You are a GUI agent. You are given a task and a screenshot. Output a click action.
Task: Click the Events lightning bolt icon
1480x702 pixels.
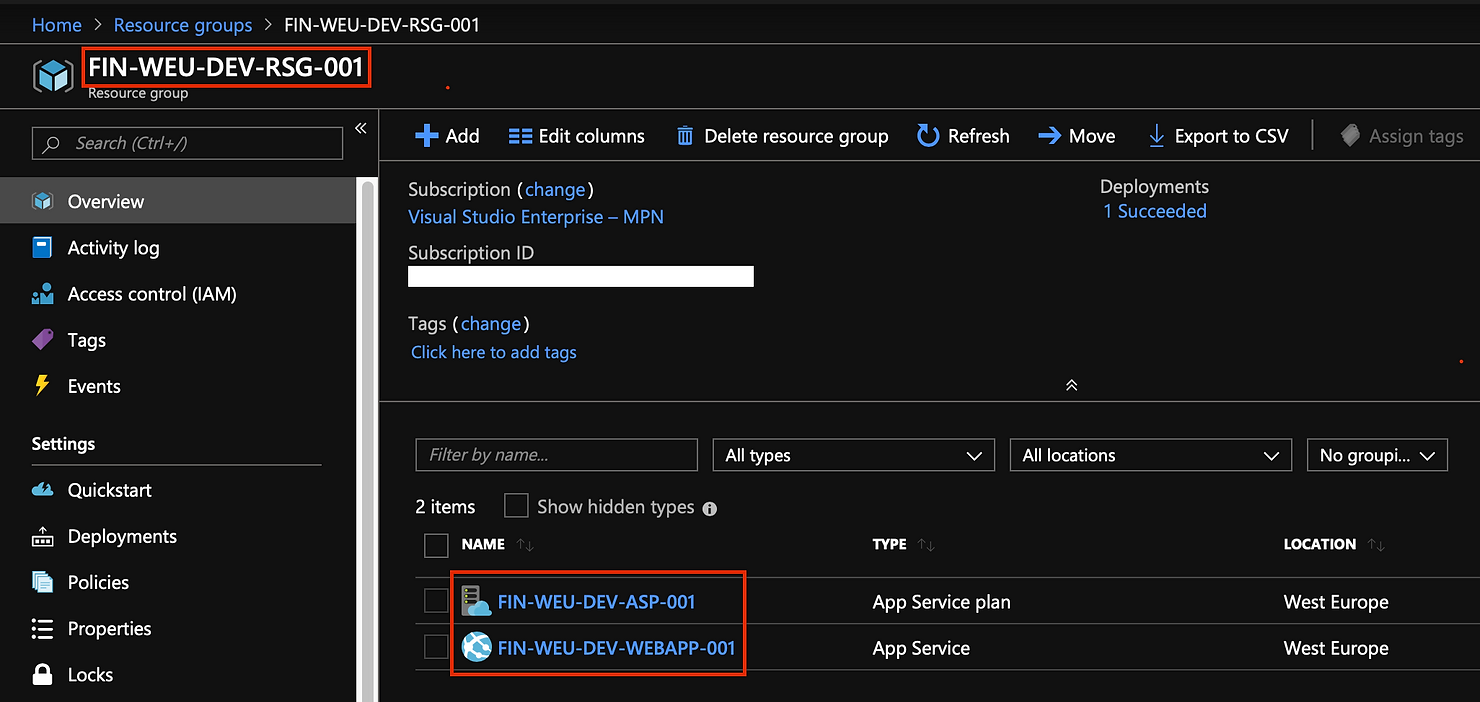coord(42,386)
